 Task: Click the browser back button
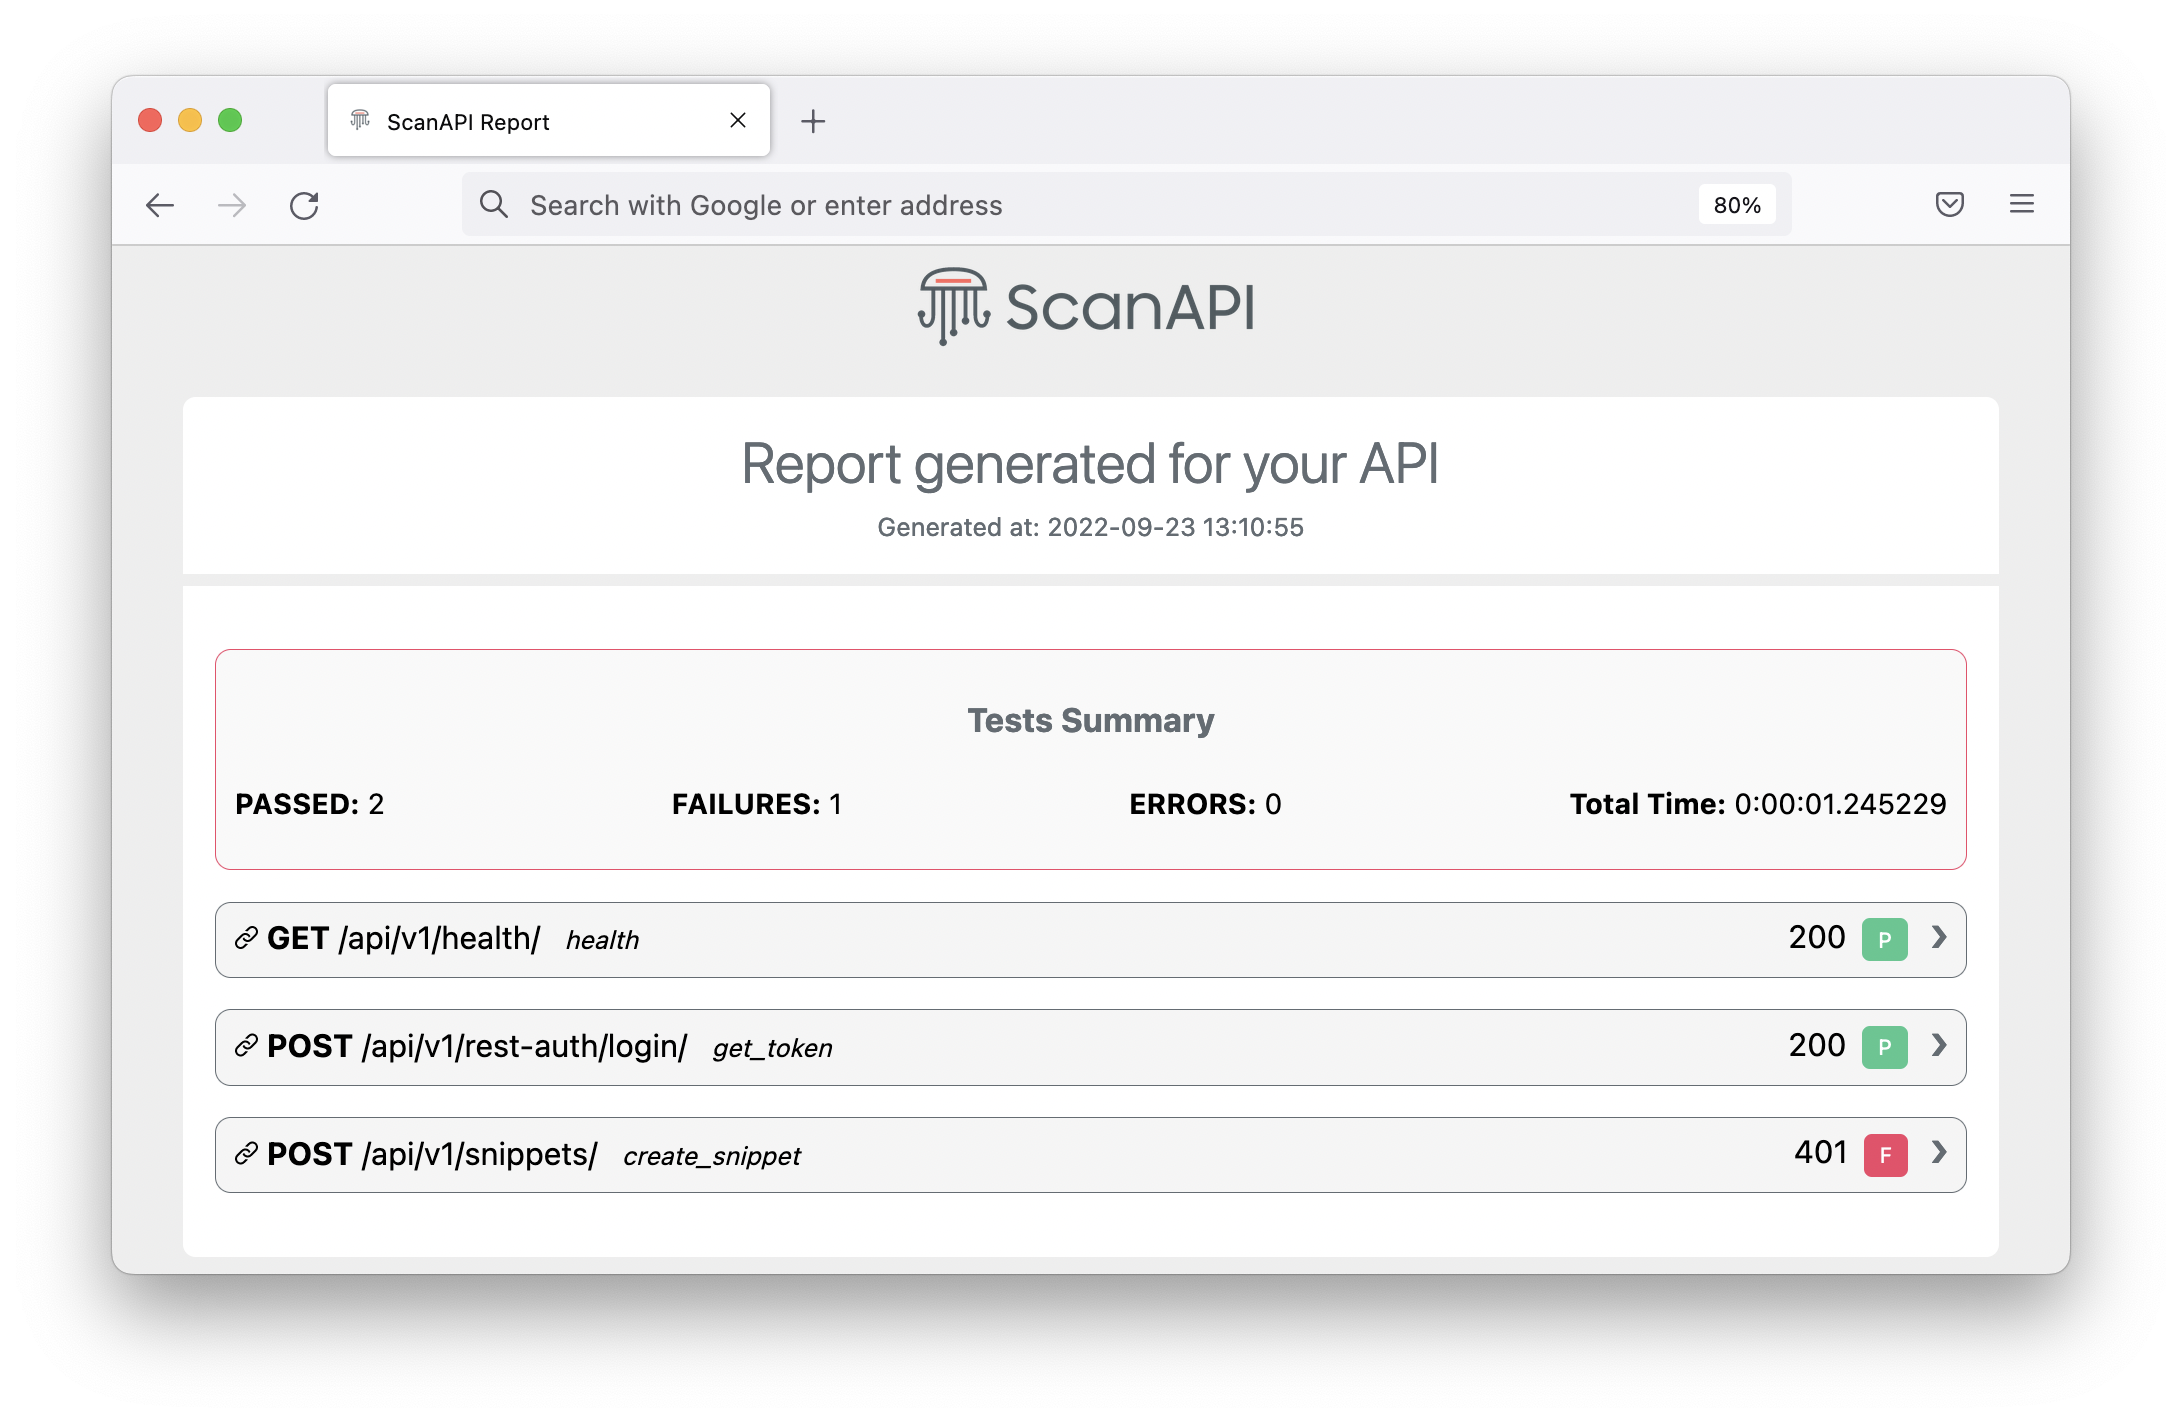[160, 204]
